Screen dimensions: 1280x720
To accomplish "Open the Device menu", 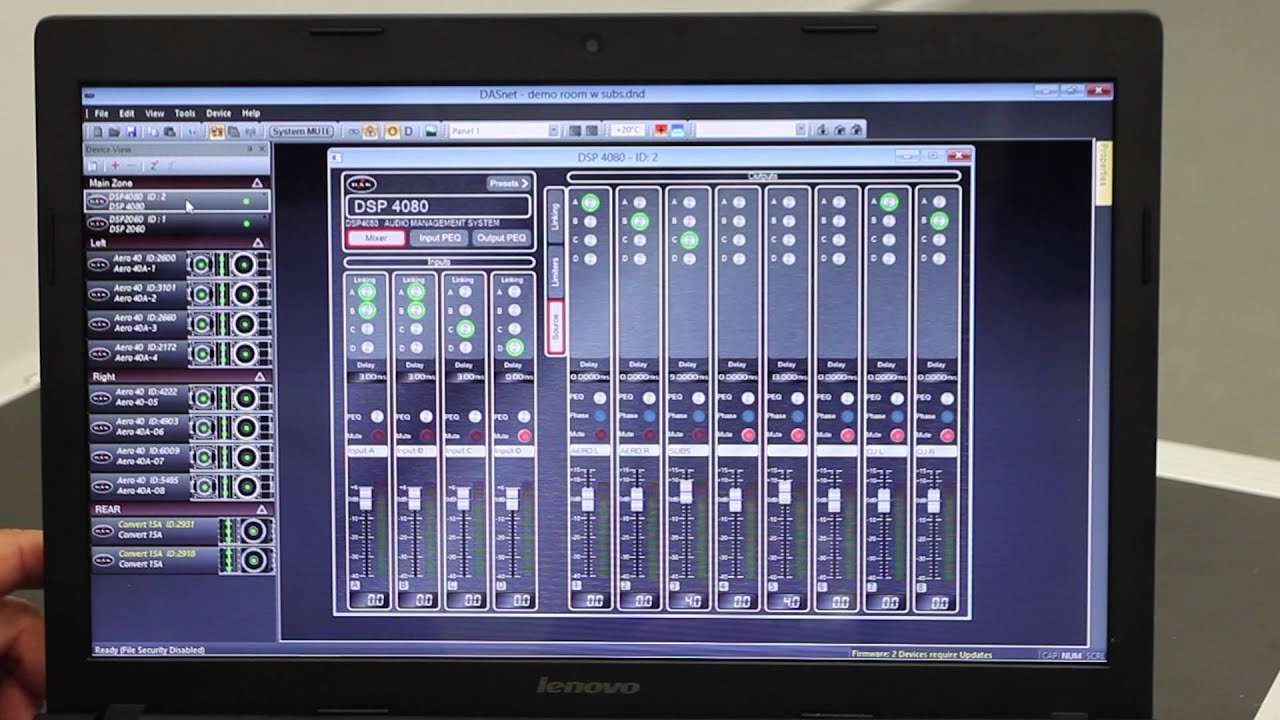I will pos(218,113).
